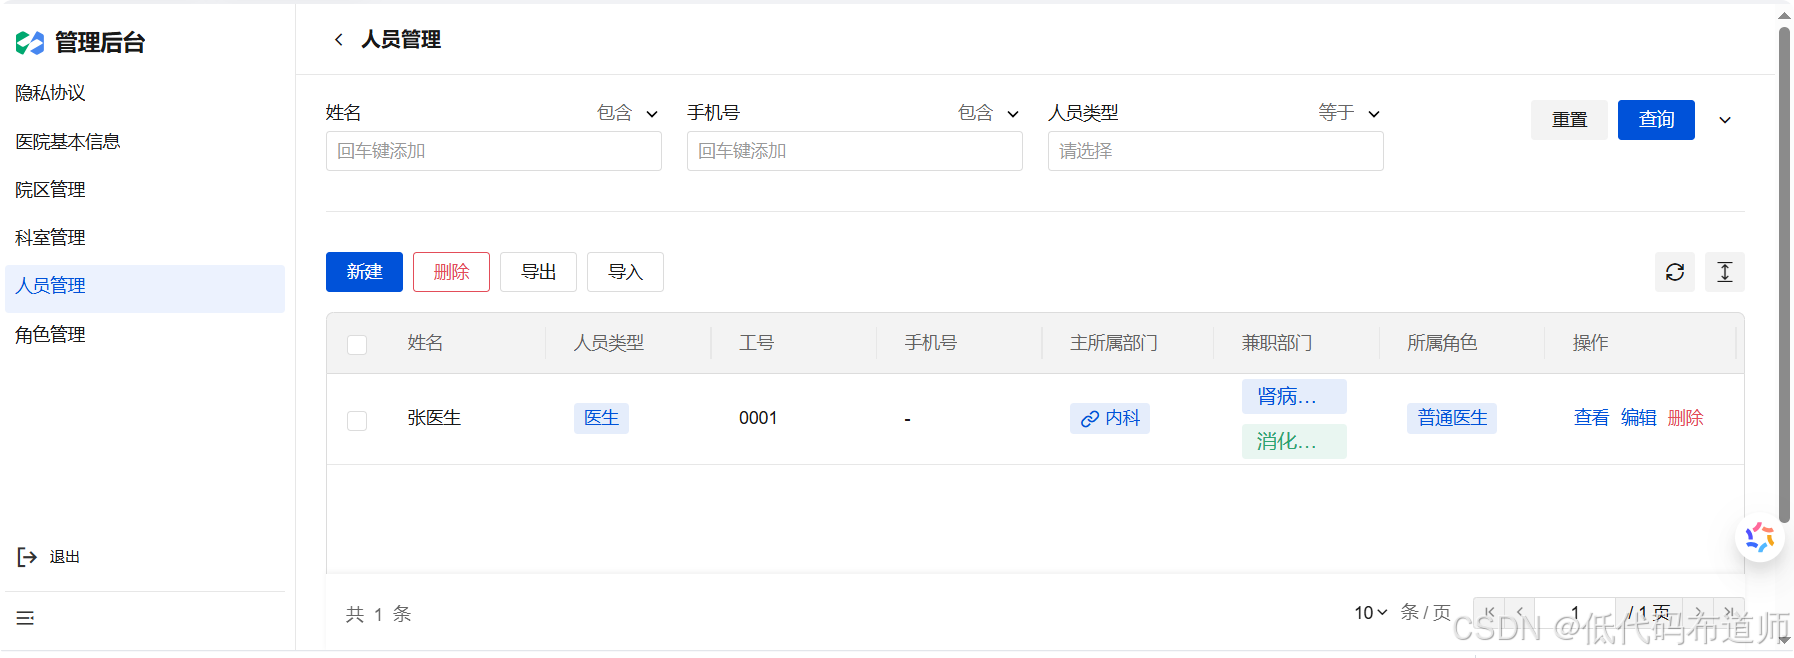
Task: Open the 人员类型 请选择 select box
Action: [1215, 151]
